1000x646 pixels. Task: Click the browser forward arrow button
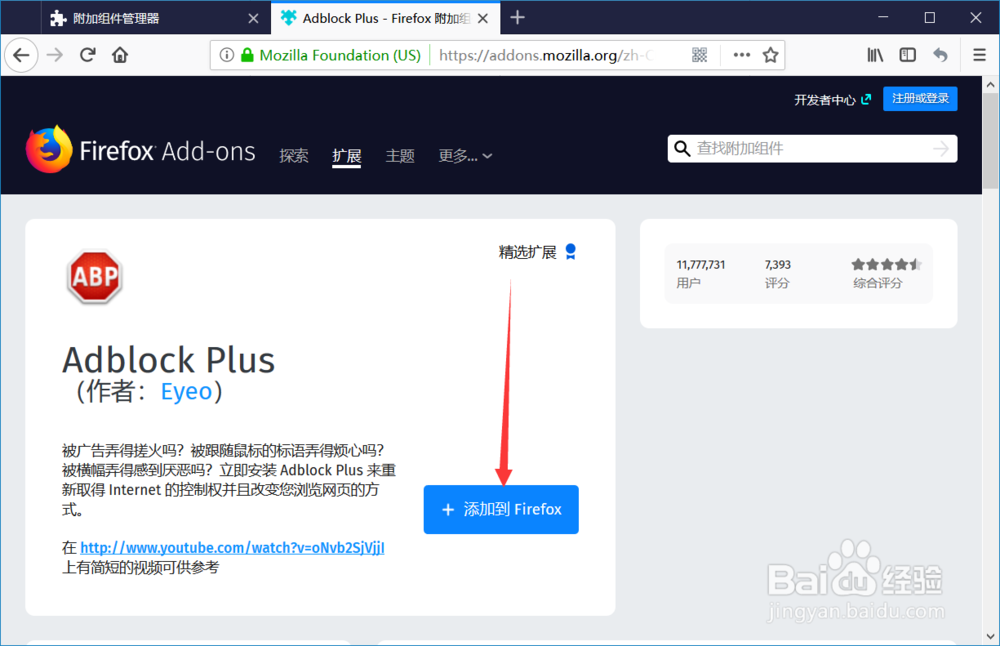[55, 55]
